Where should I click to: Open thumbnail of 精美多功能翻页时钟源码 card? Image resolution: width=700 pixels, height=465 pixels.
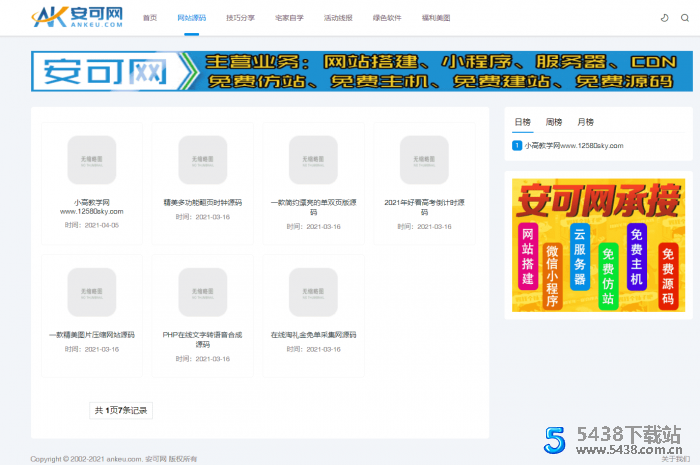[x=203, y=160]
